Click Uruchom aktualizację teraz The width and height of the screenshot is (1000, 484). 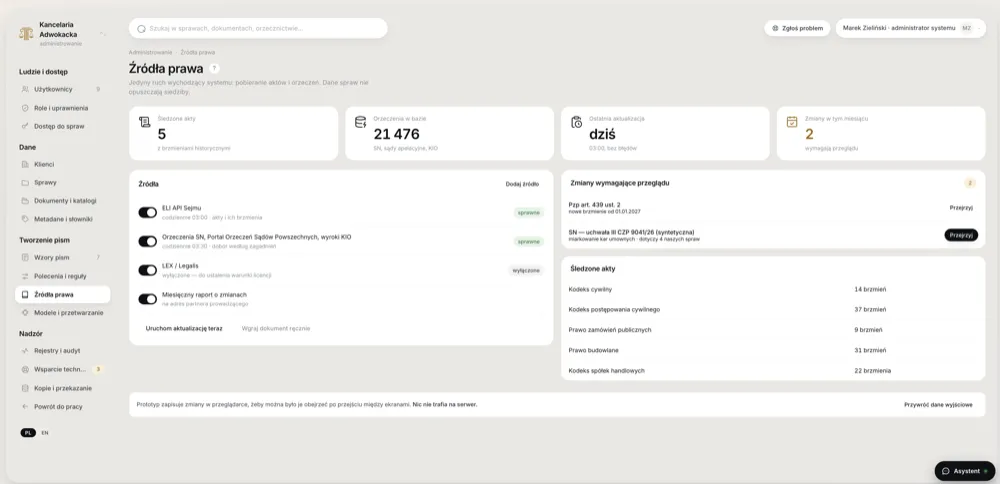click(184, 328)
